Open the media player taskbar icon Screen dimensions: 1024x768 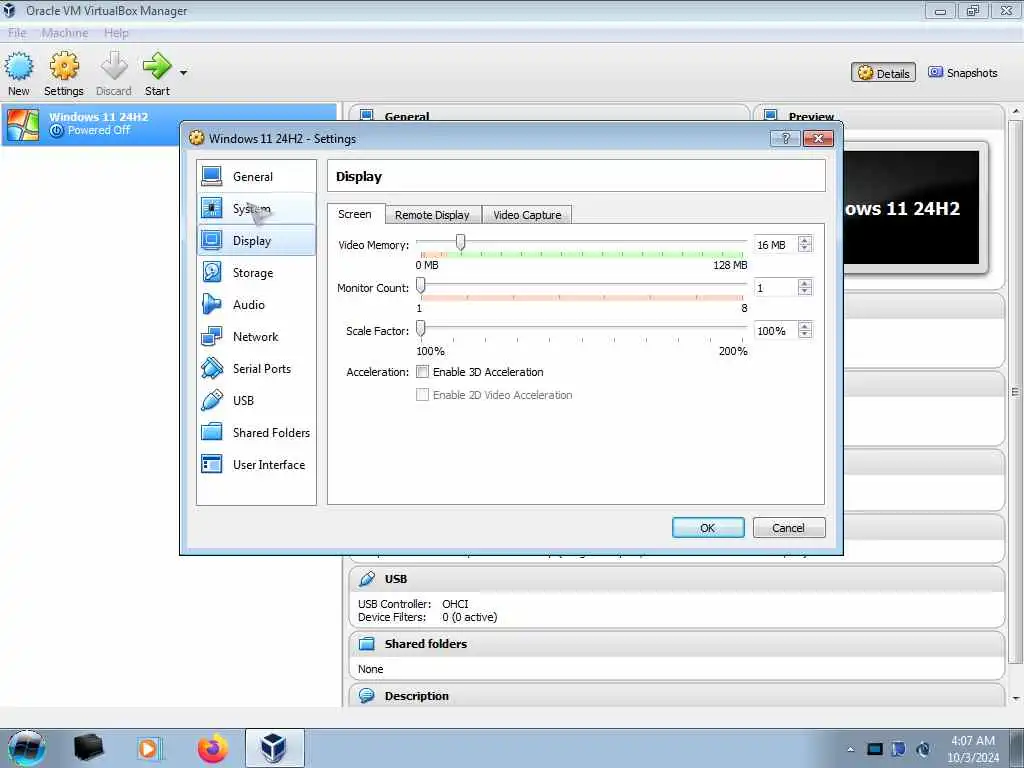(x=150, y=748)
